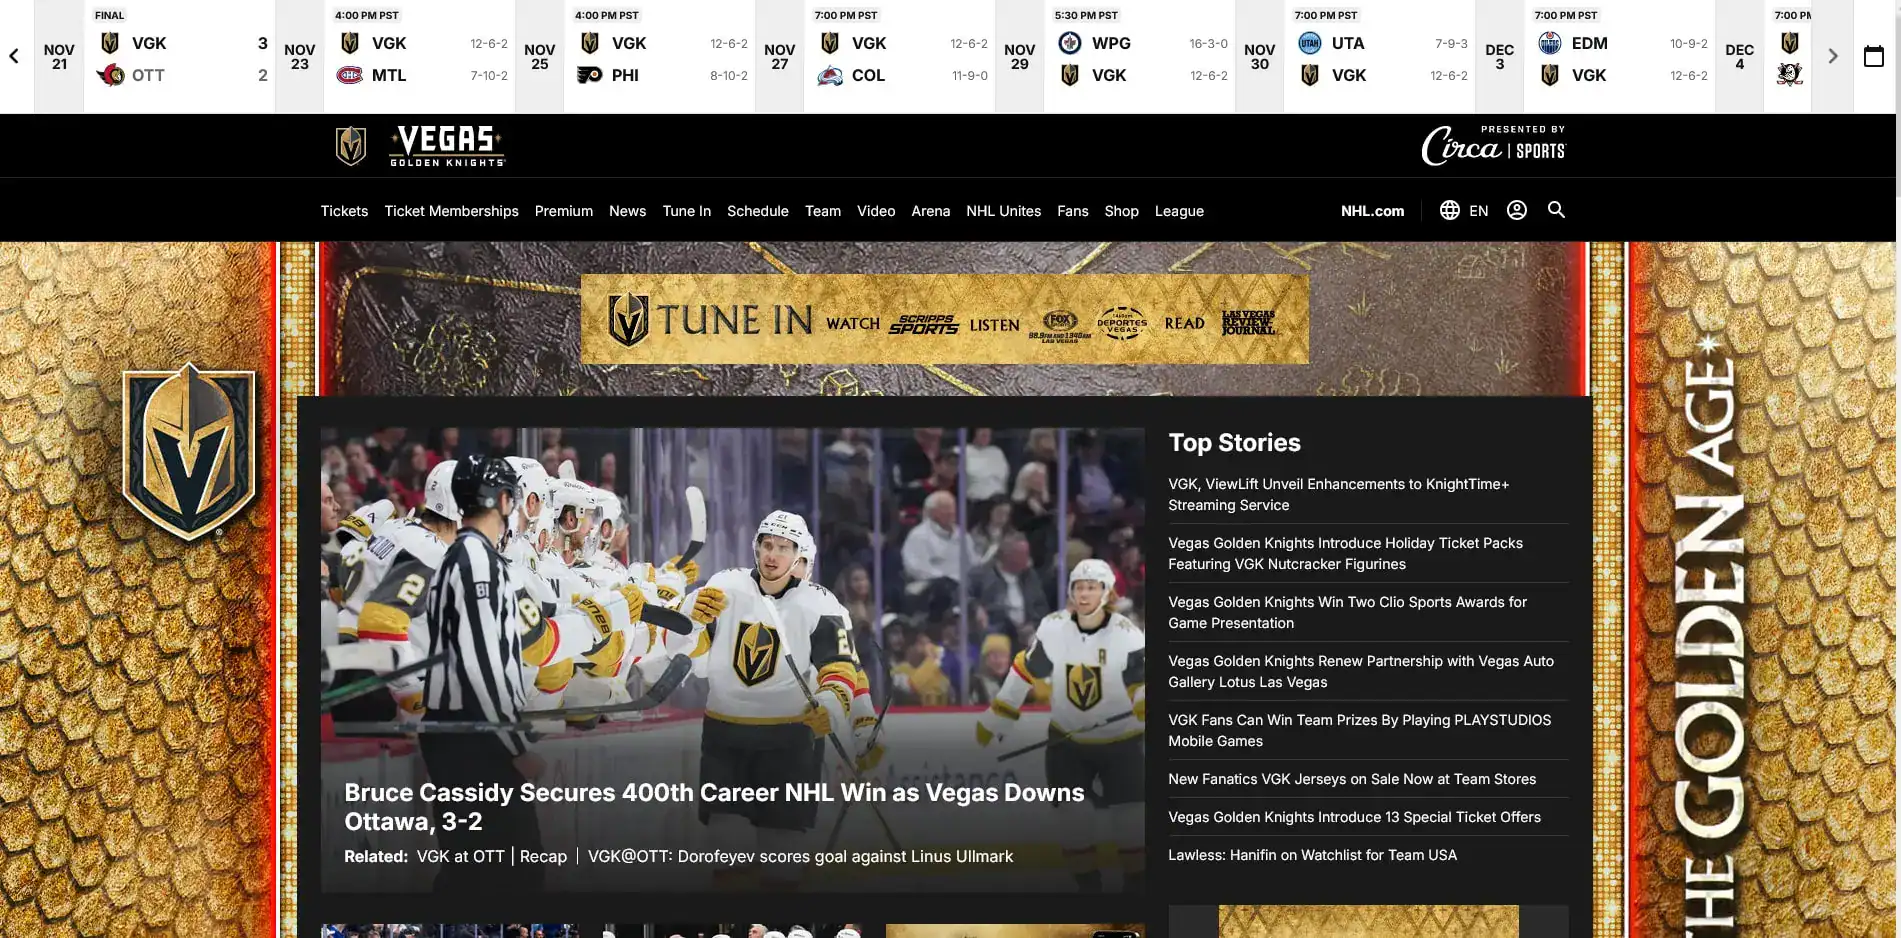Open the Arena menu item
The height and width of the screenshot is (938, 1901).
coord(931,211)
